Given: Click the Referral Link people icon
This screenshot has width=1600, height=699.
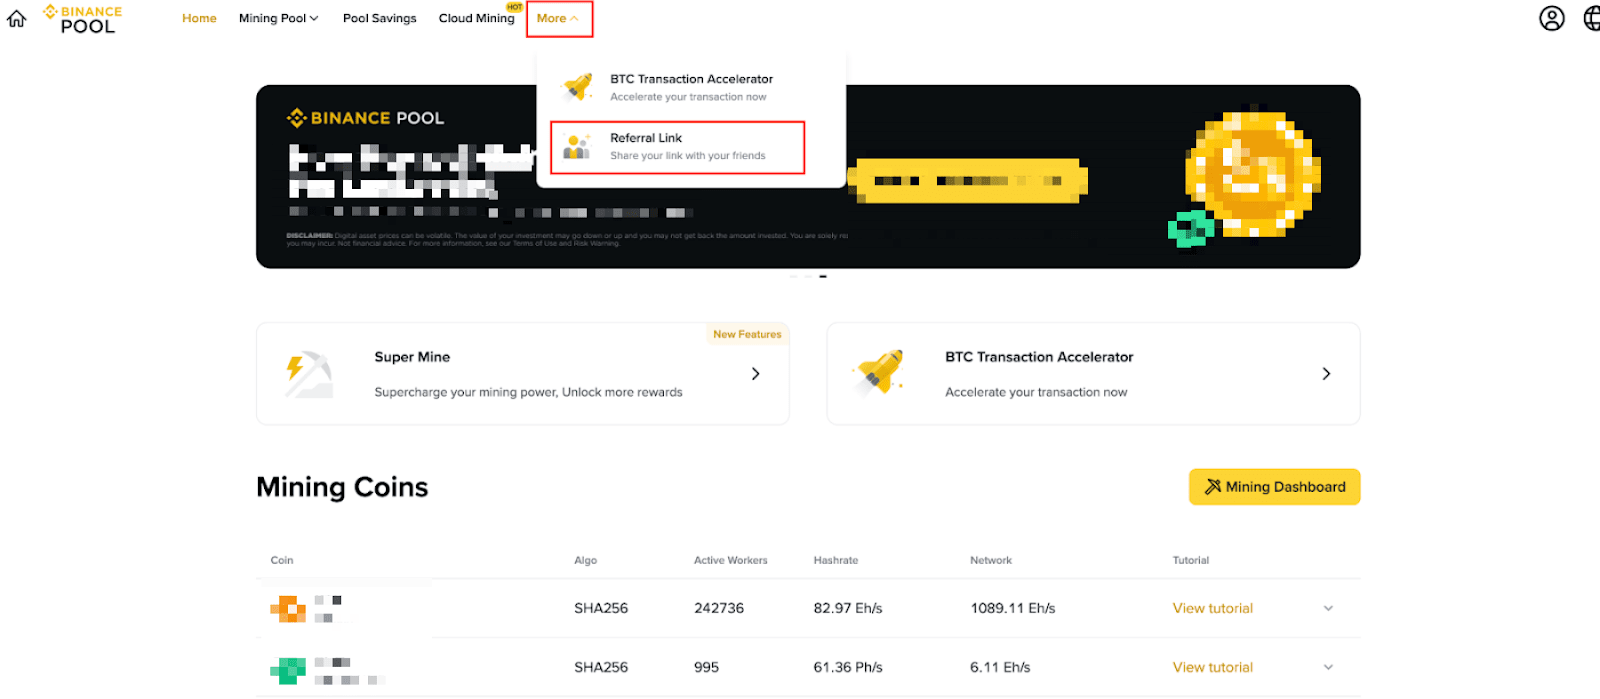Looking at the screenshot, I should (x=577, y=147).
